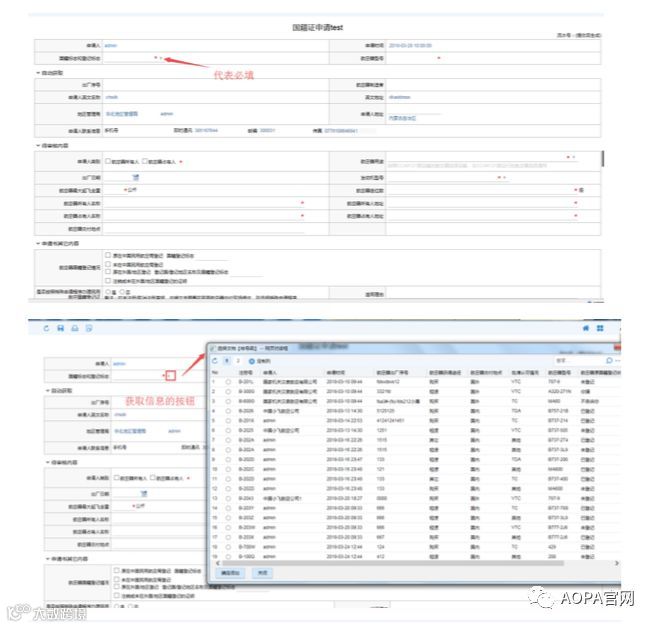The width and height of the screenshot is (655, 627).
Task: Click the print icon in the lower page toolbar
Action: (x=75, y=328)
